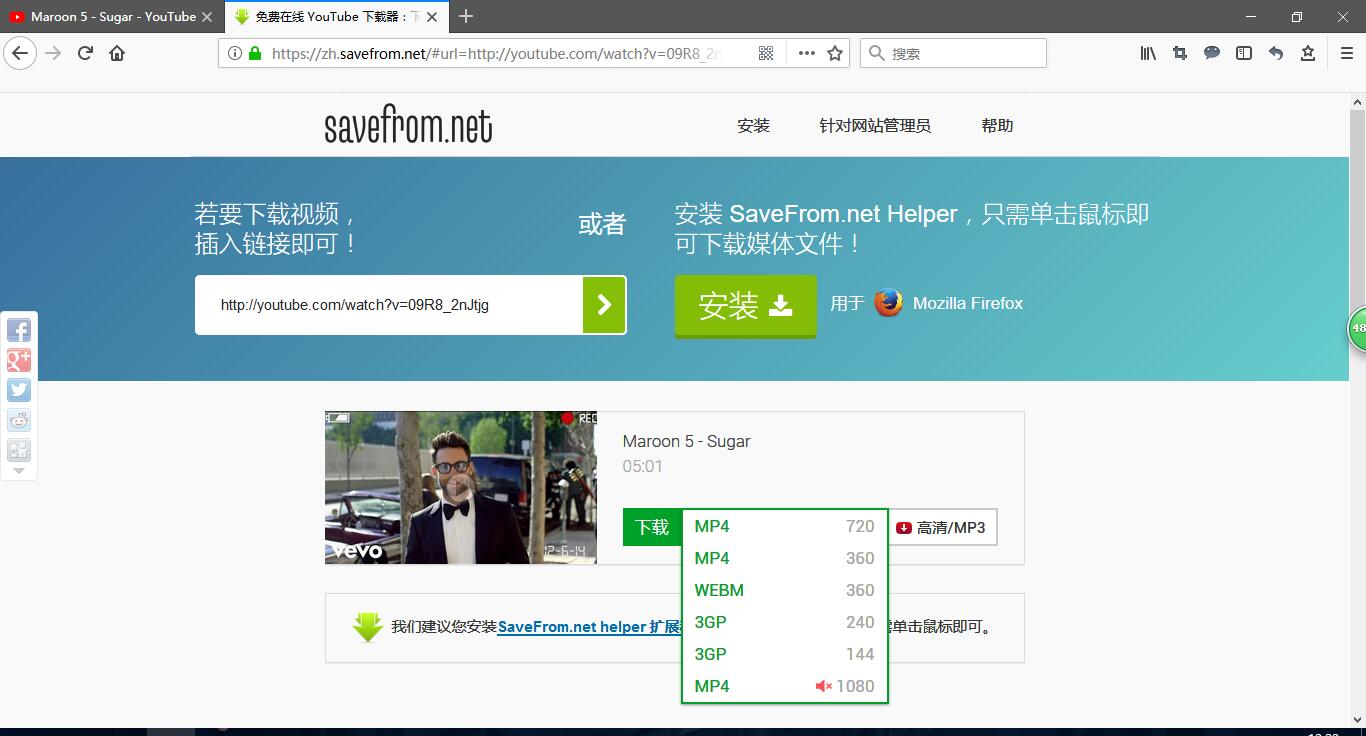
Task: Click the browser forward arrow
Action: click(54, 53)
